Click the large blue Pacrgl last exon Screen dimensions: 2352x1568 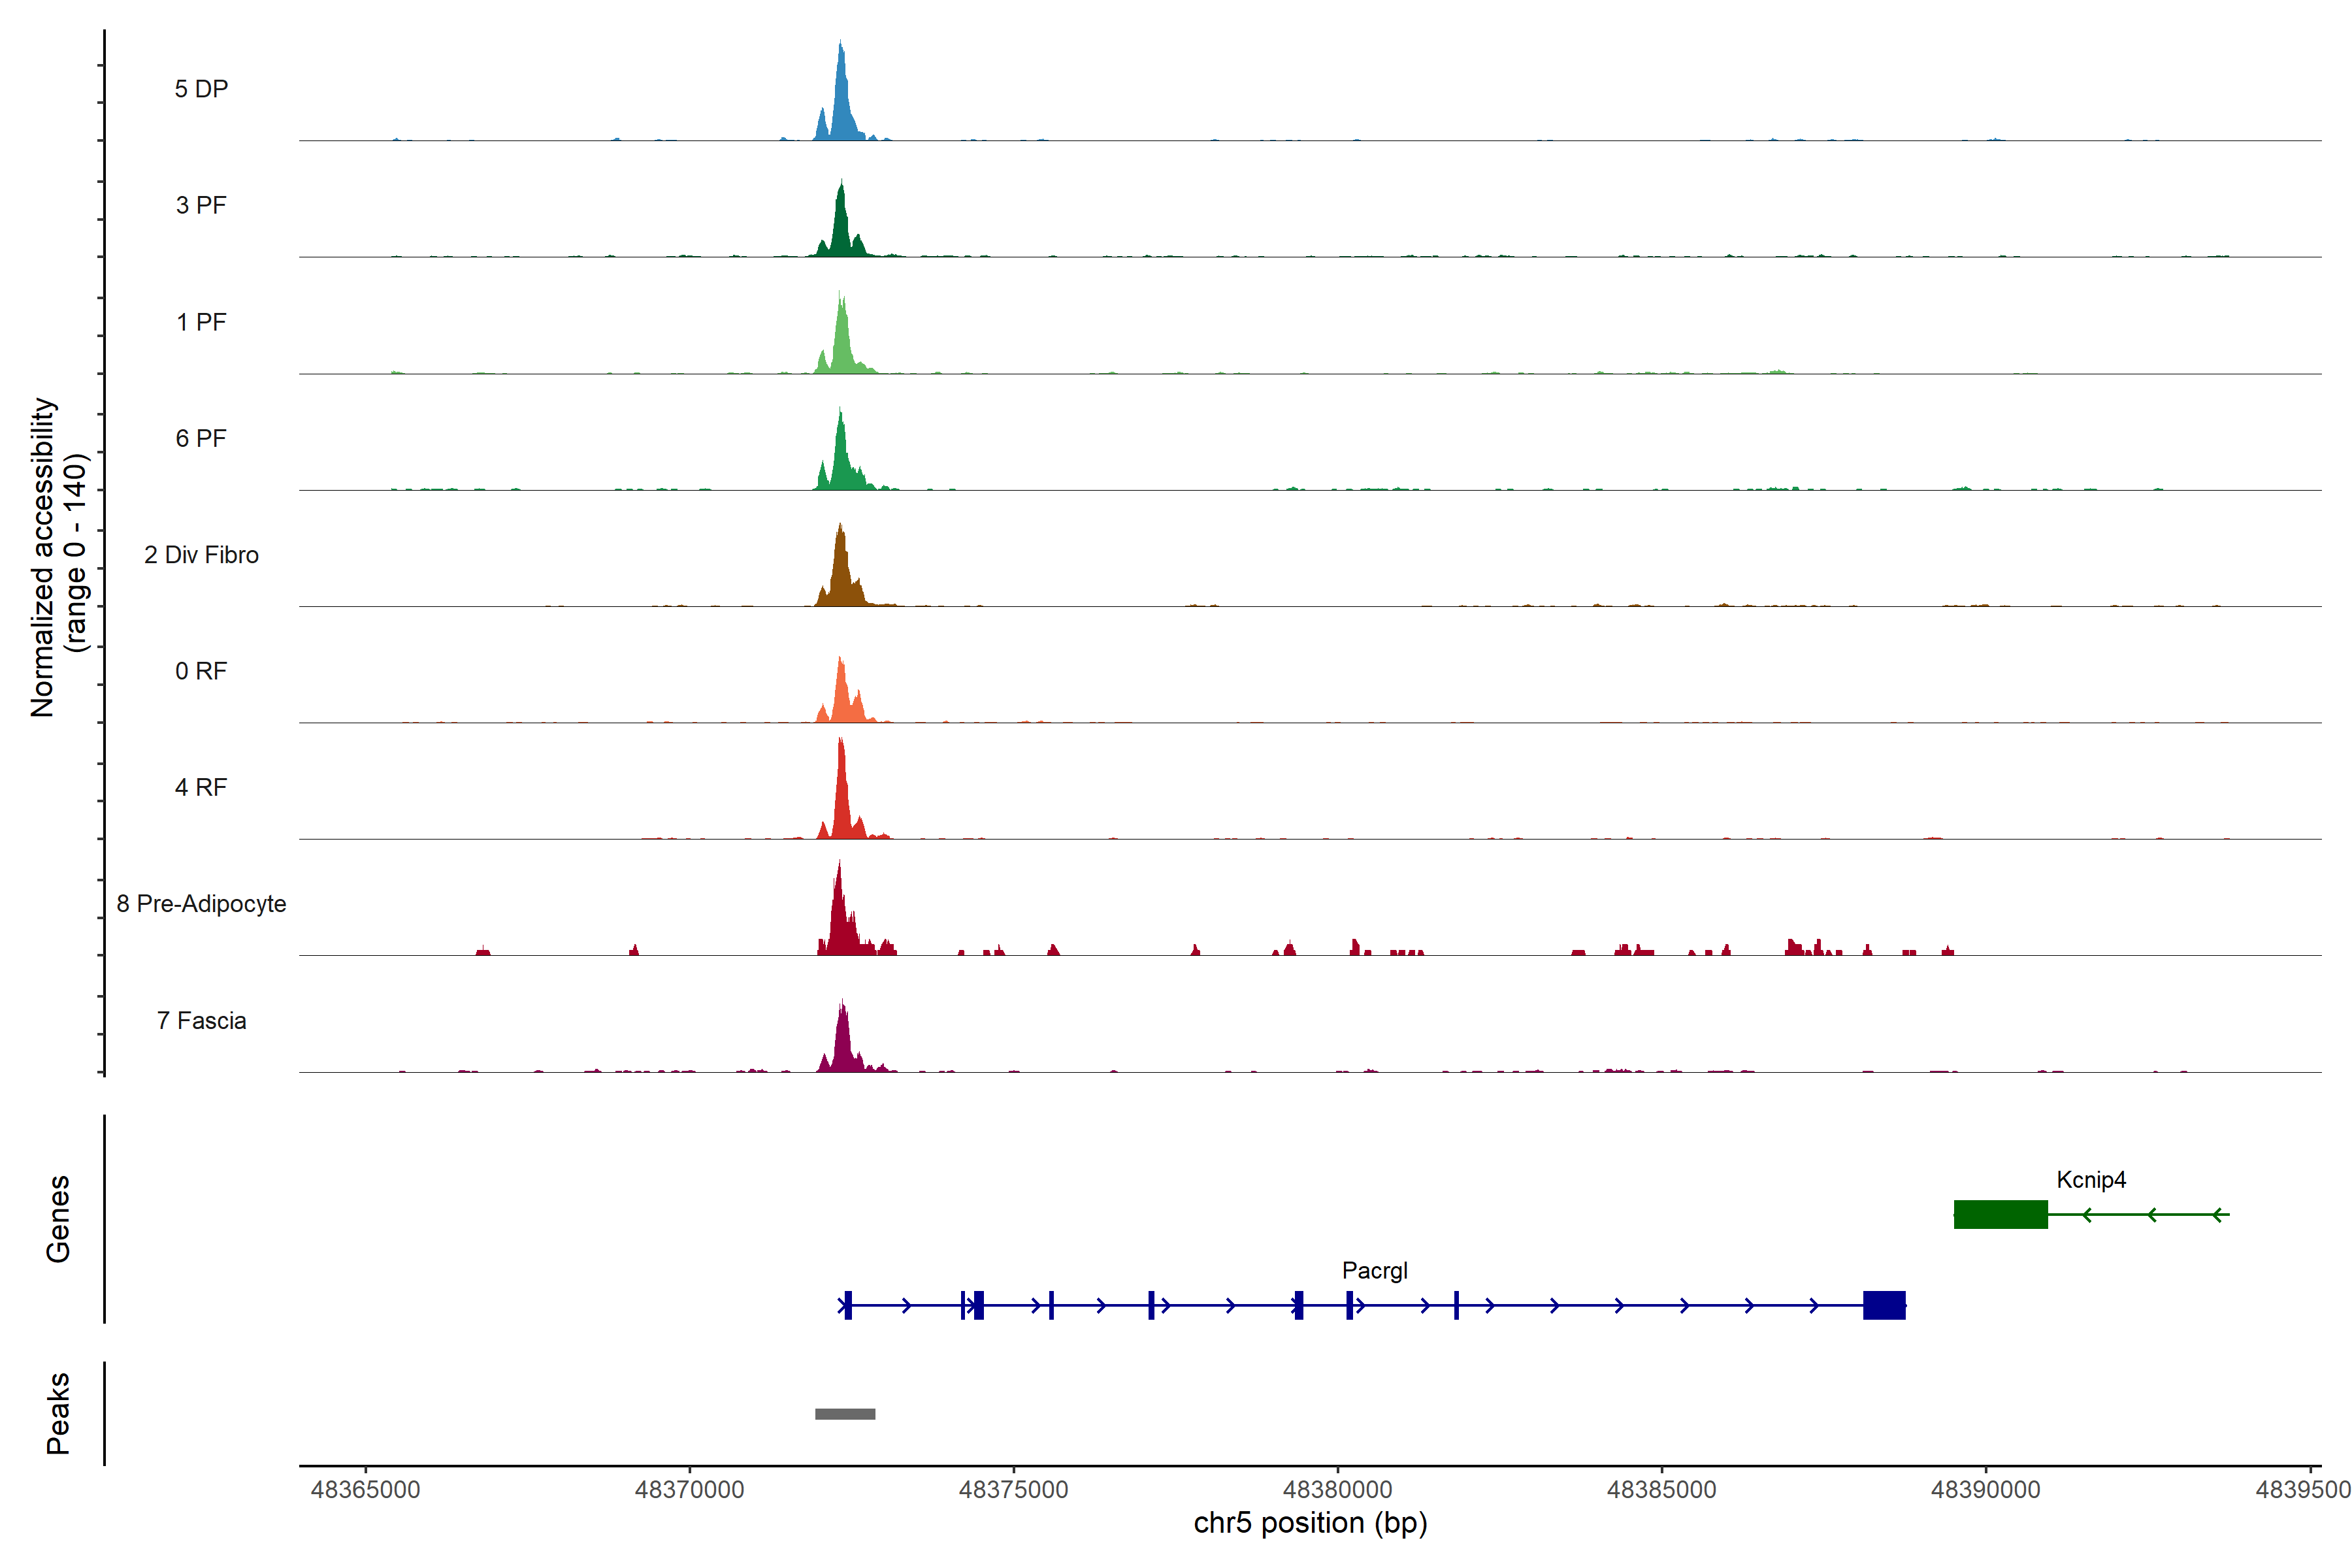pos(1884,1305)
